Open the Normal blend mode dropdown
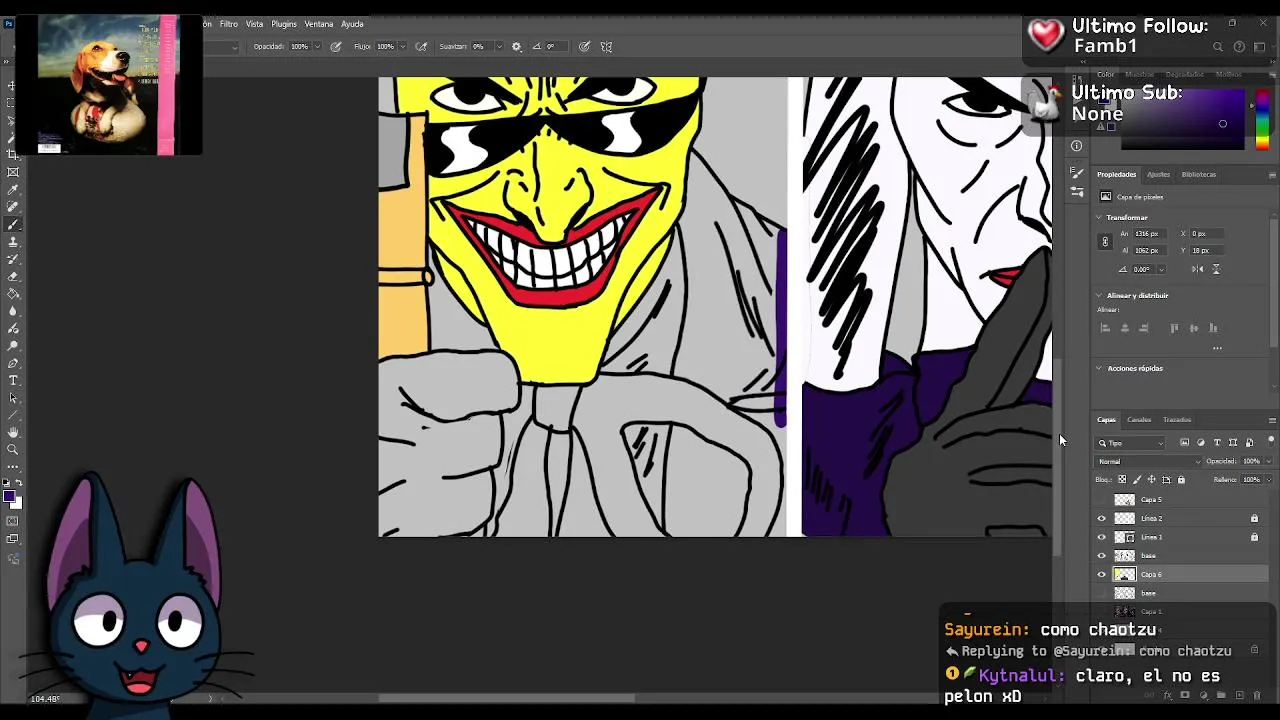1280x720 pixels. (1149, 461)
